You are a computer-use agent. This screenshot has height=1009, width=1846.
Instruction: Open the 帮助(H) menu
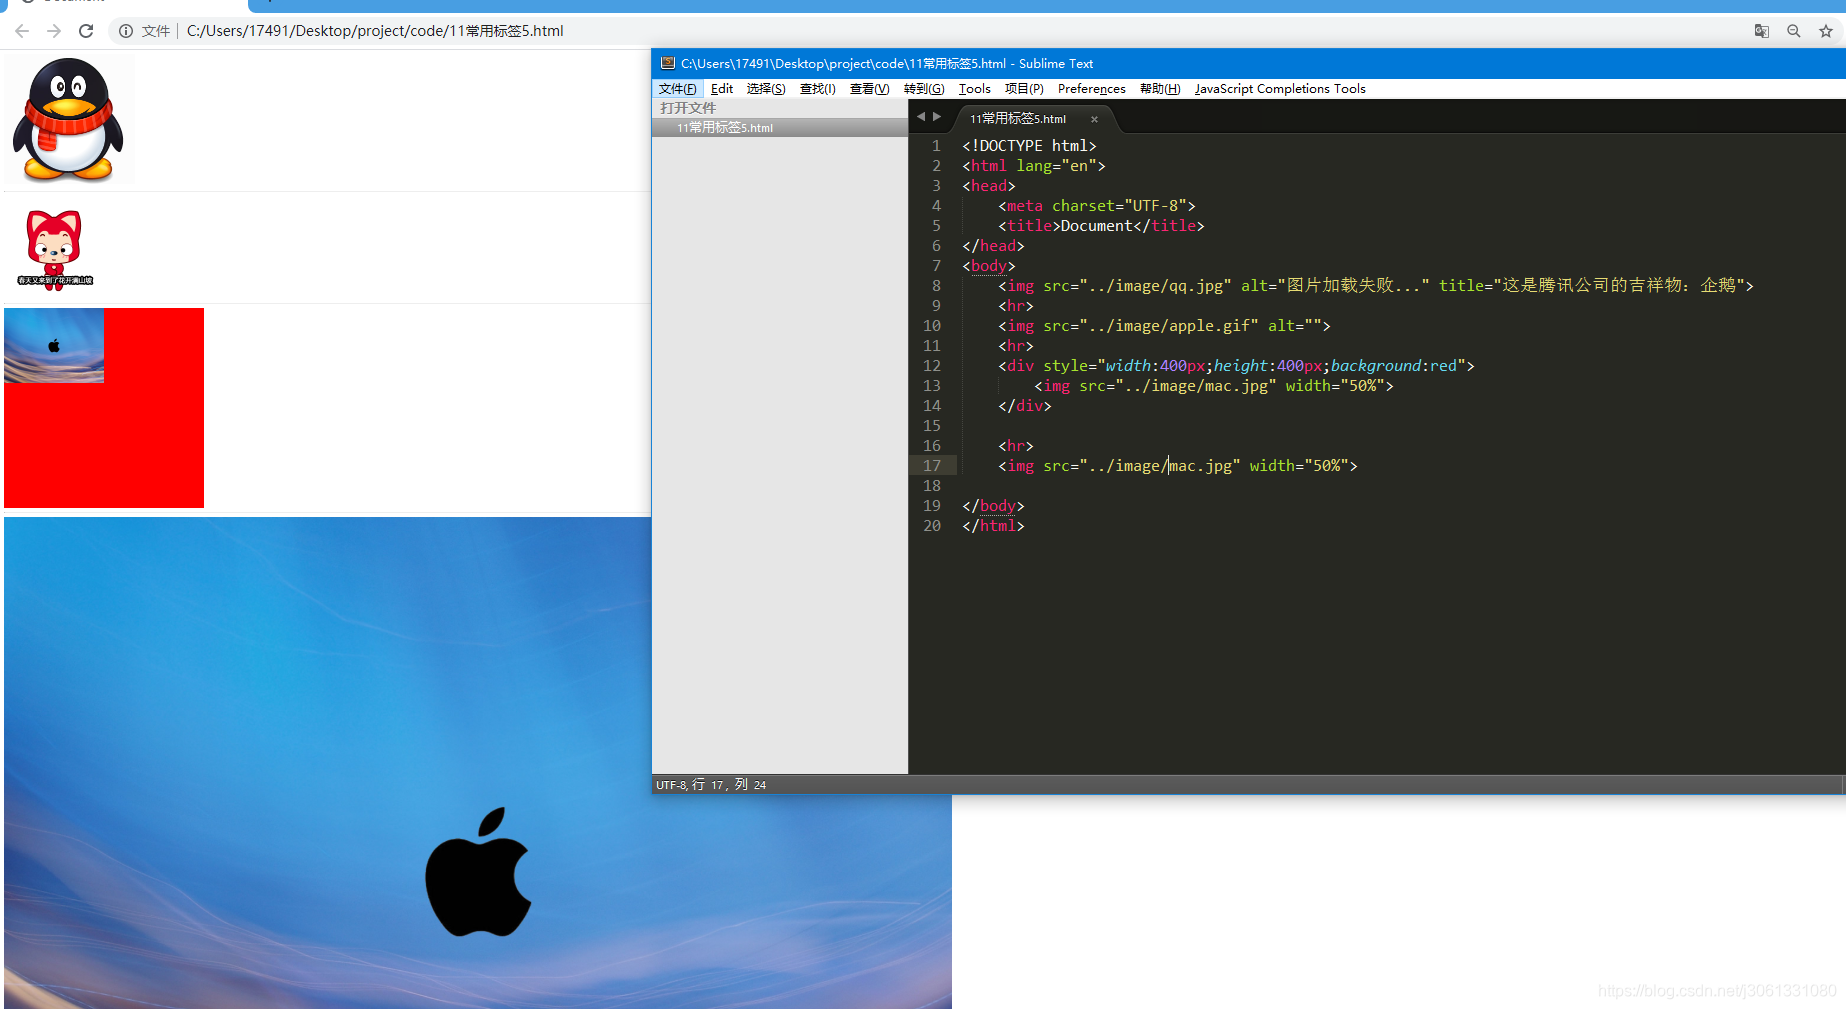point(1160,89)
